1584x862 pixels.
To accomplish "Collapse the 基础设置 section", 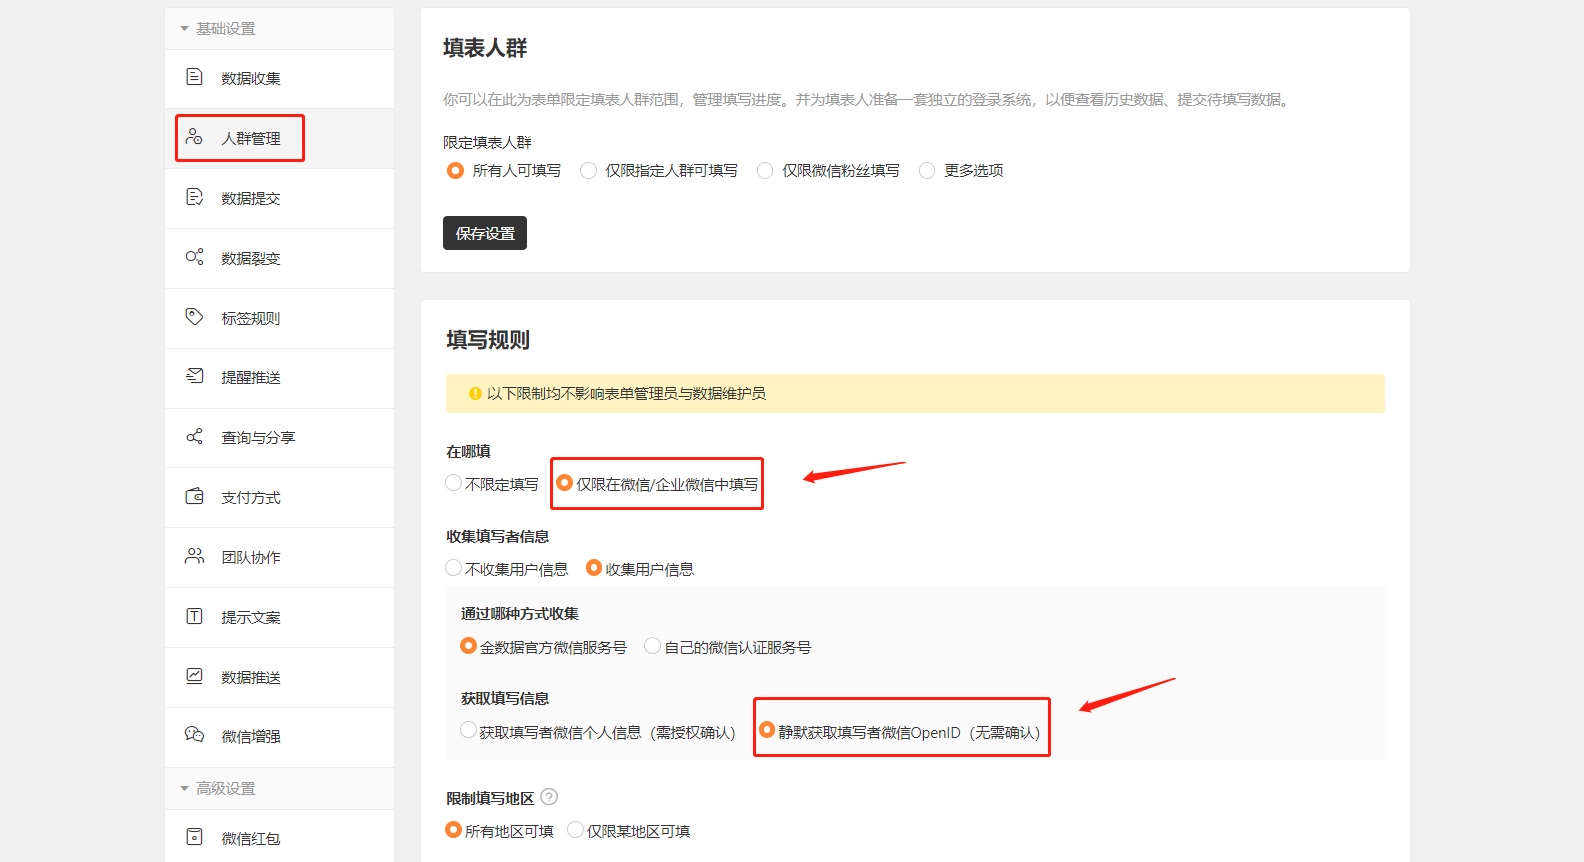I will (184, 29).
